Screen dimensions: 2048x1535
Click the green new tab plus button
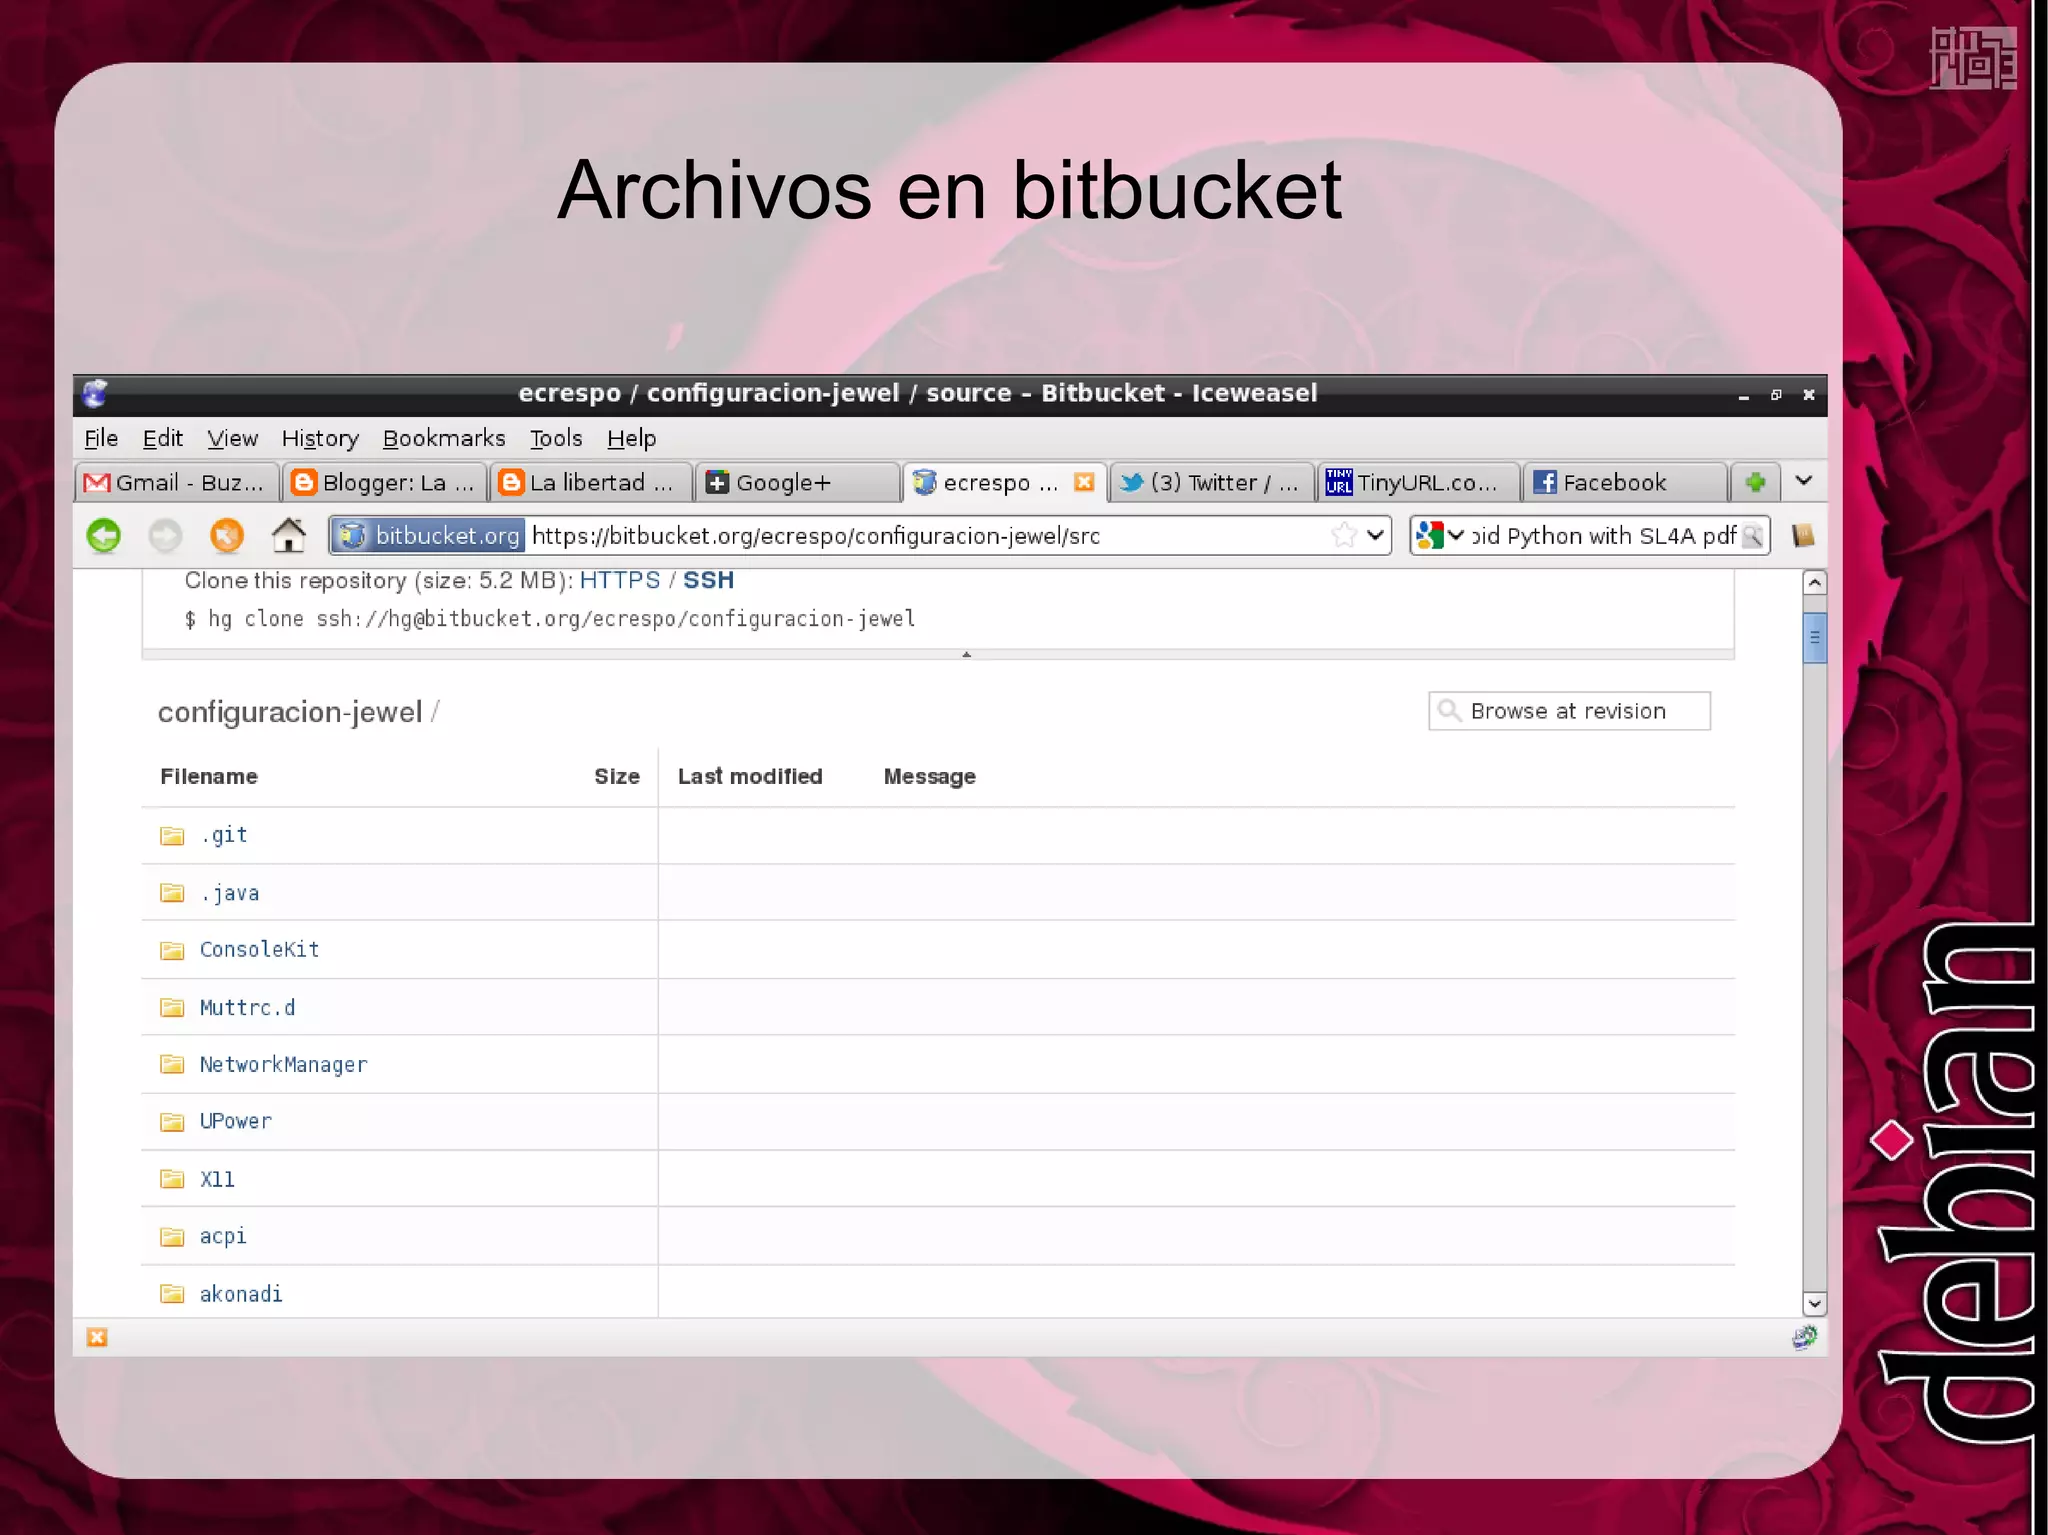pyautogui.click(x=1755, y=482)
